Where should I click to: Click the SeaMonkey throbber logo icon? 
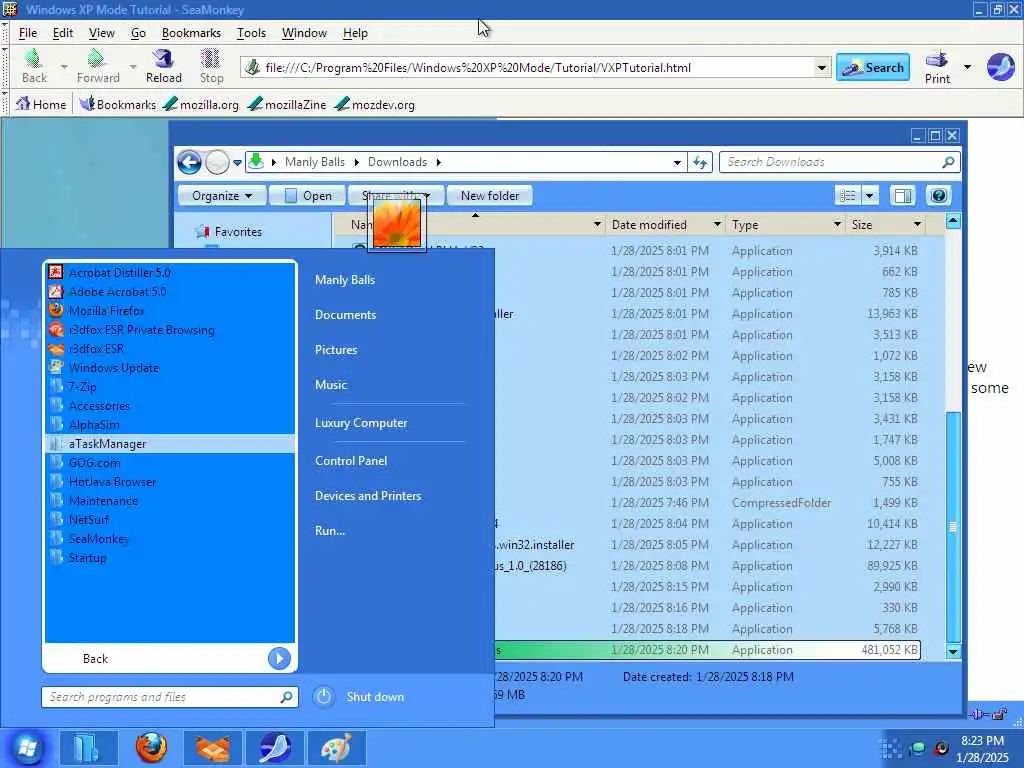1000,67
